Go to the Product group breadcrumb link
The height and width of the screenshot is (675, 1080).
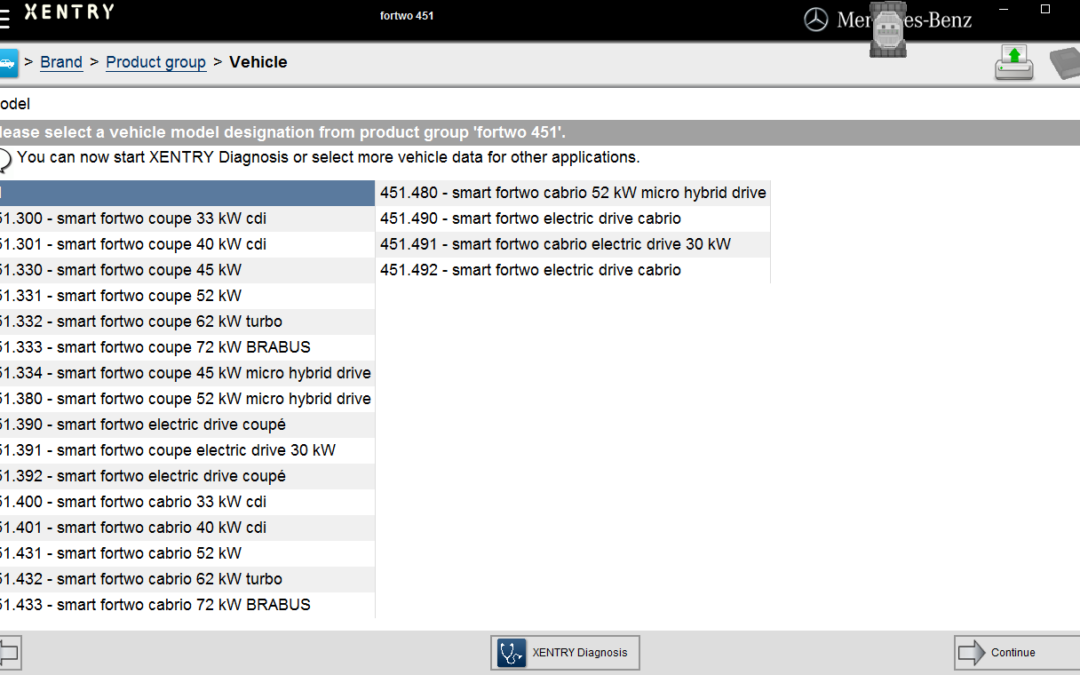[x=156, y=62]
